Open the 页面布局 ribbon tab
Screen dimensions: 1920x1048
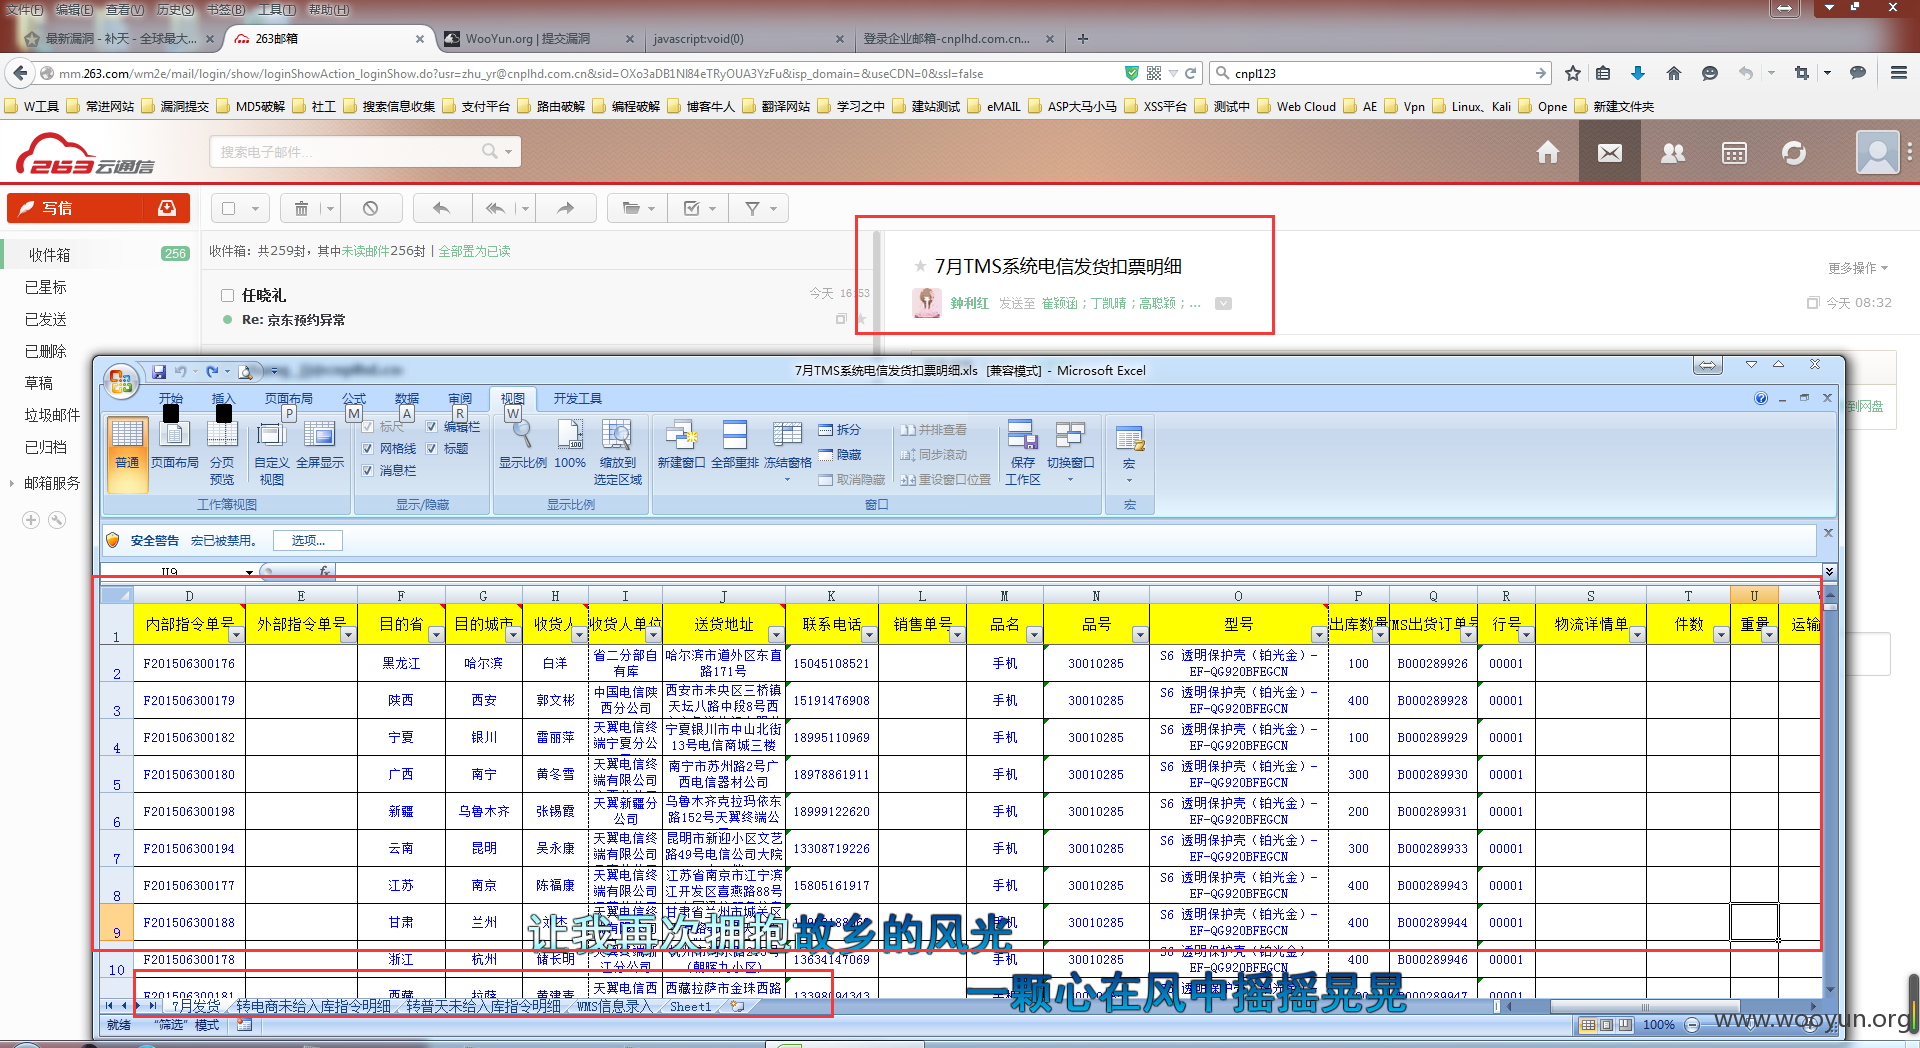tap(288, 398)
